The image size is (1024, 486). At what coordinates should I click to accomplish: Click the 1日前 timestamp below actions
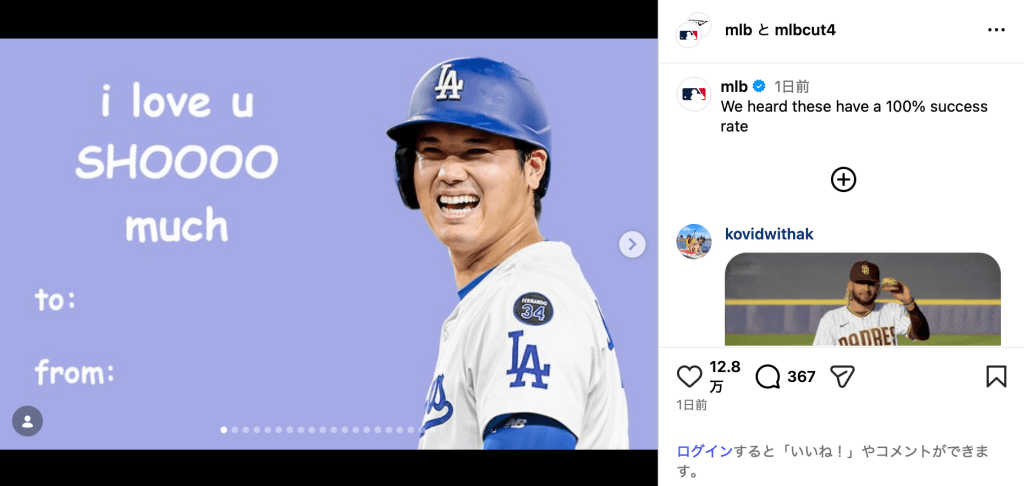click(x=692, y=405)
